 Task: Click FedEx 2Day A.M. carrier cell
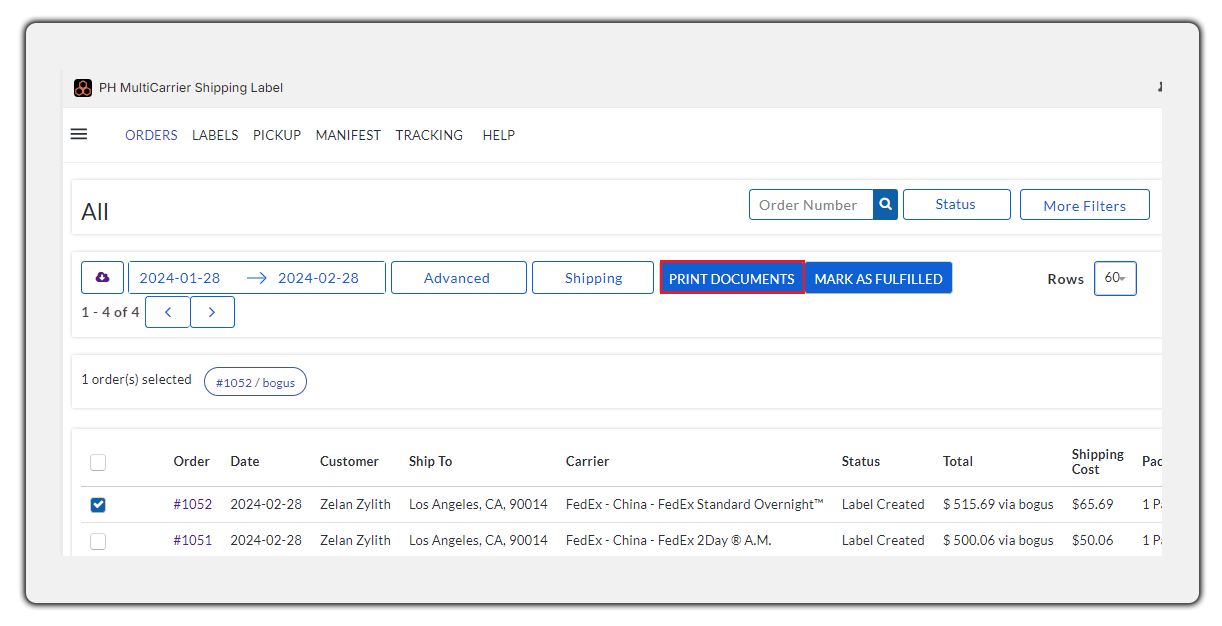669,540
